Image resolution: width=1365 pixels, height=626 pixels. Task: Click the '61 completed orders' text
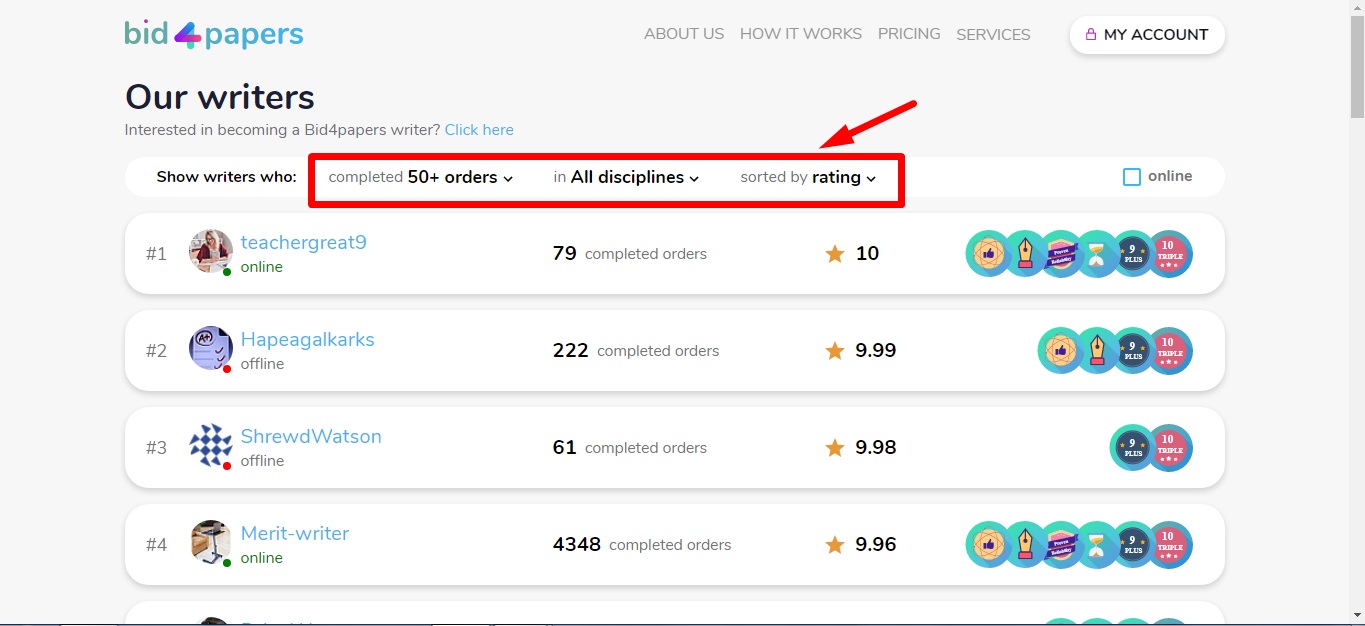(x=630, y=448)
